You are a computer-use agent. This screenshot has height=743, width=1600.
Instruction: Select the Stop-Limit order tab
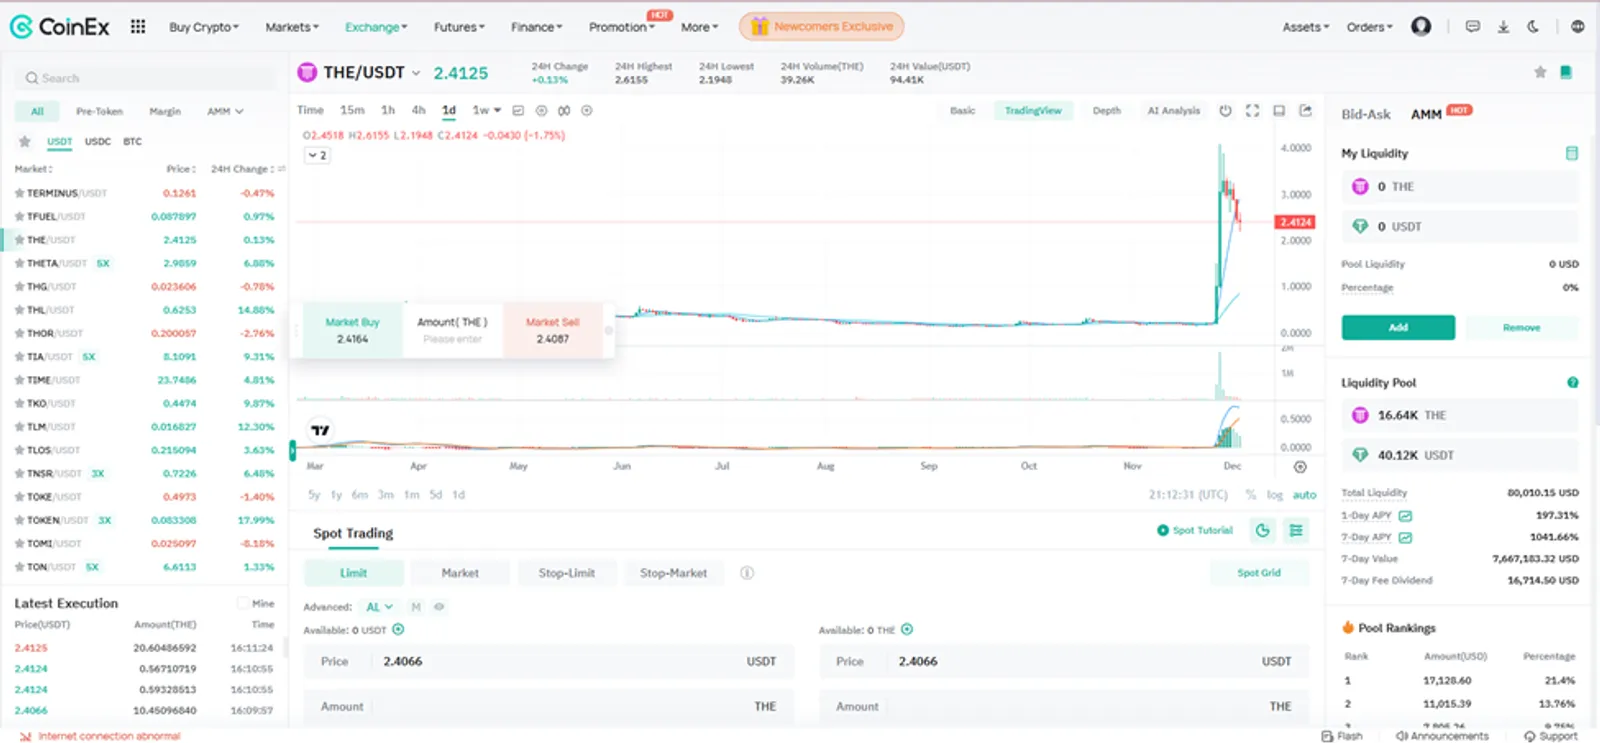(x=566, y=573)
